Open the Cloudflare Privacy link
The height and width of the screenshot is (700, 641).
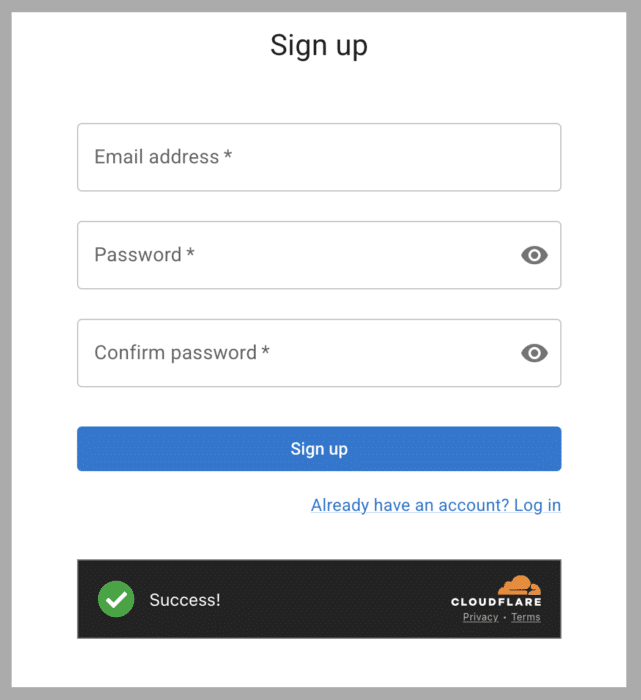(480, 617)
